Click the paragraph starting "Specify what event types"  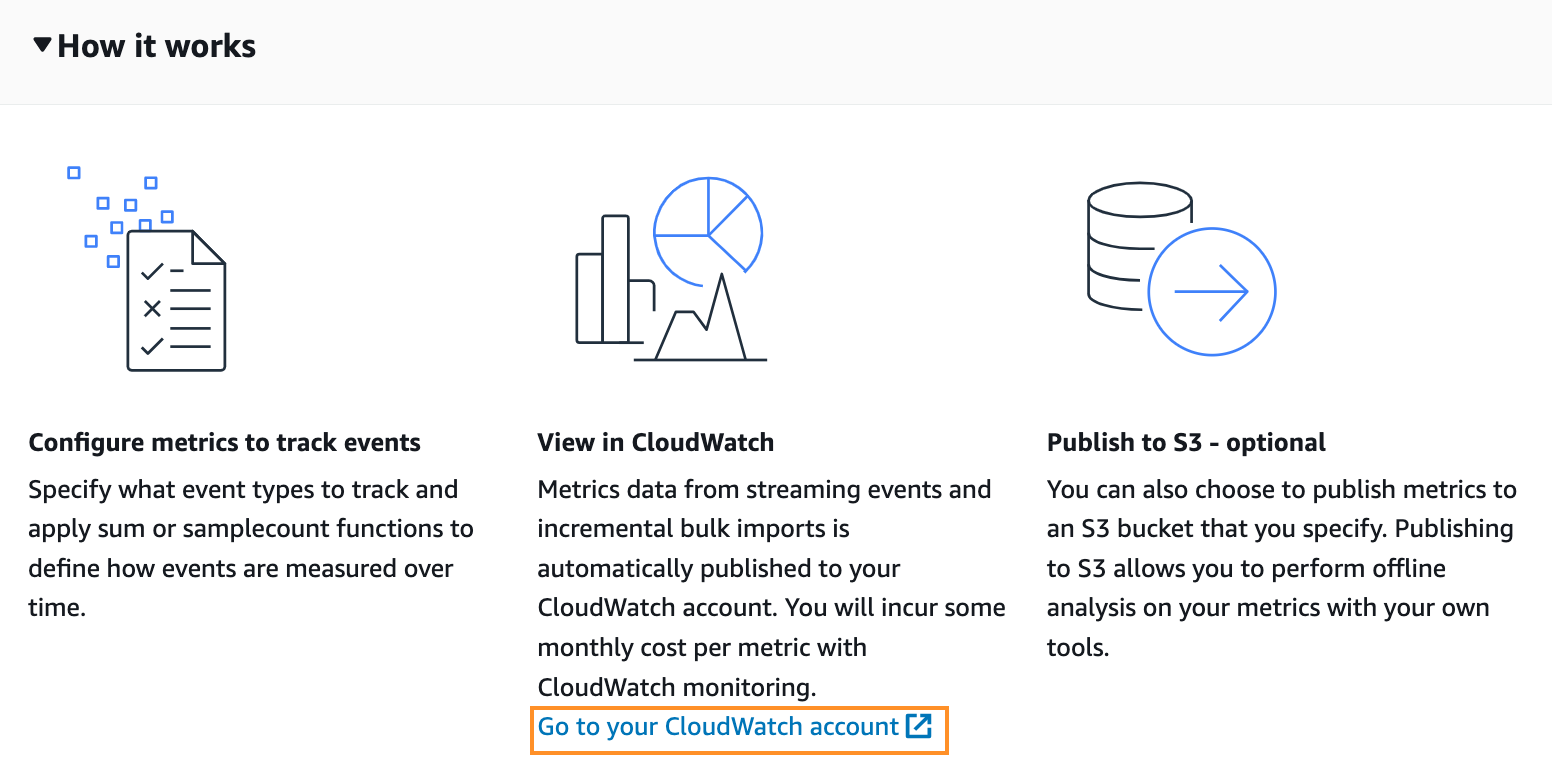(251, 549)
